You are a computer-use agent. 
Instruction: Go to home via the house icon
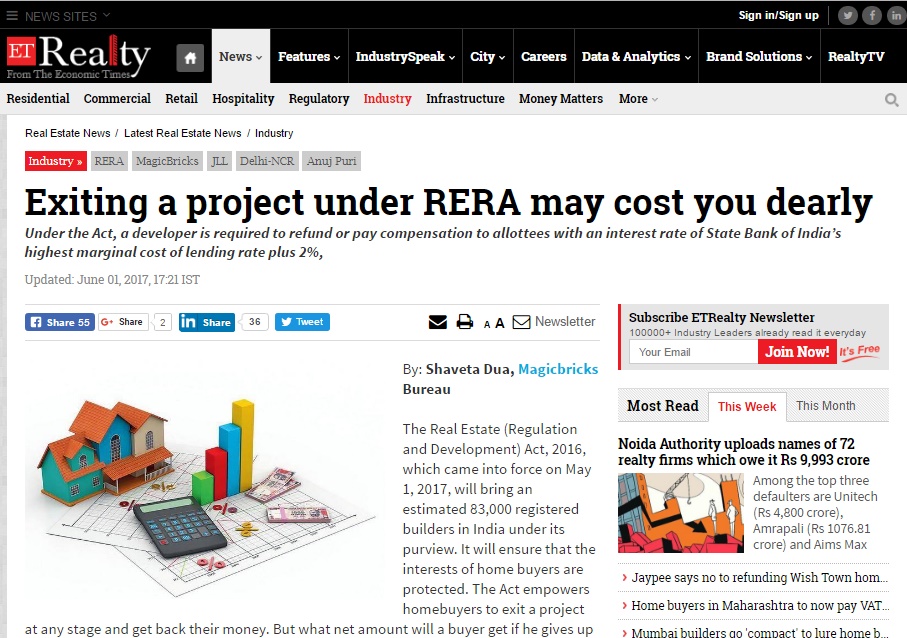click(190, 58)
